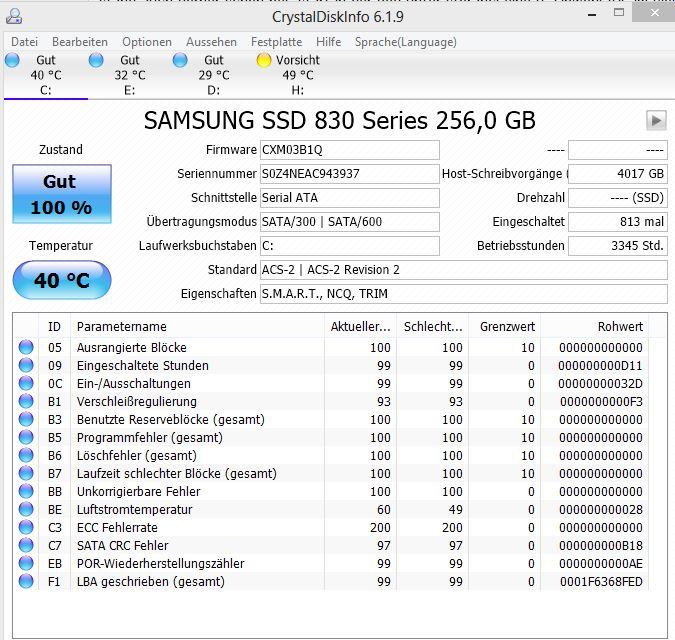Select the blue status orb for drive C:
Screen dimensions: 675x640
pyautogui.click(x=12, y=60)
